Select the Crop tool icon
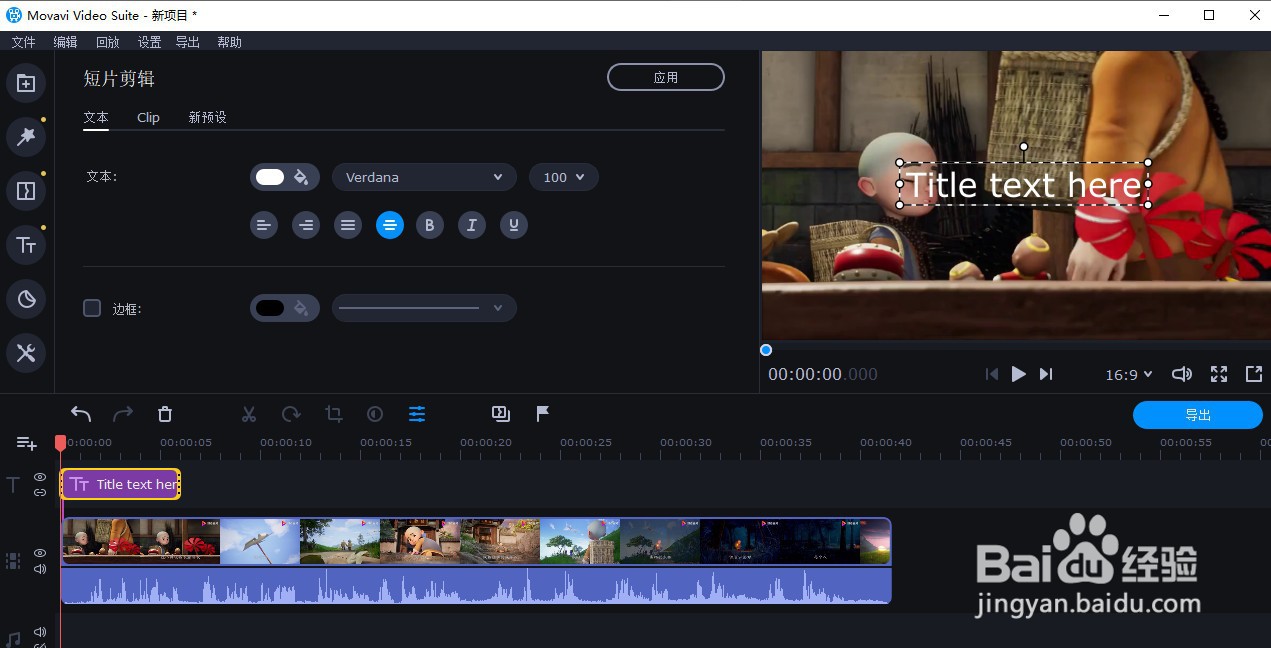This screenshot has height=648, width=1271. point(334,414)
